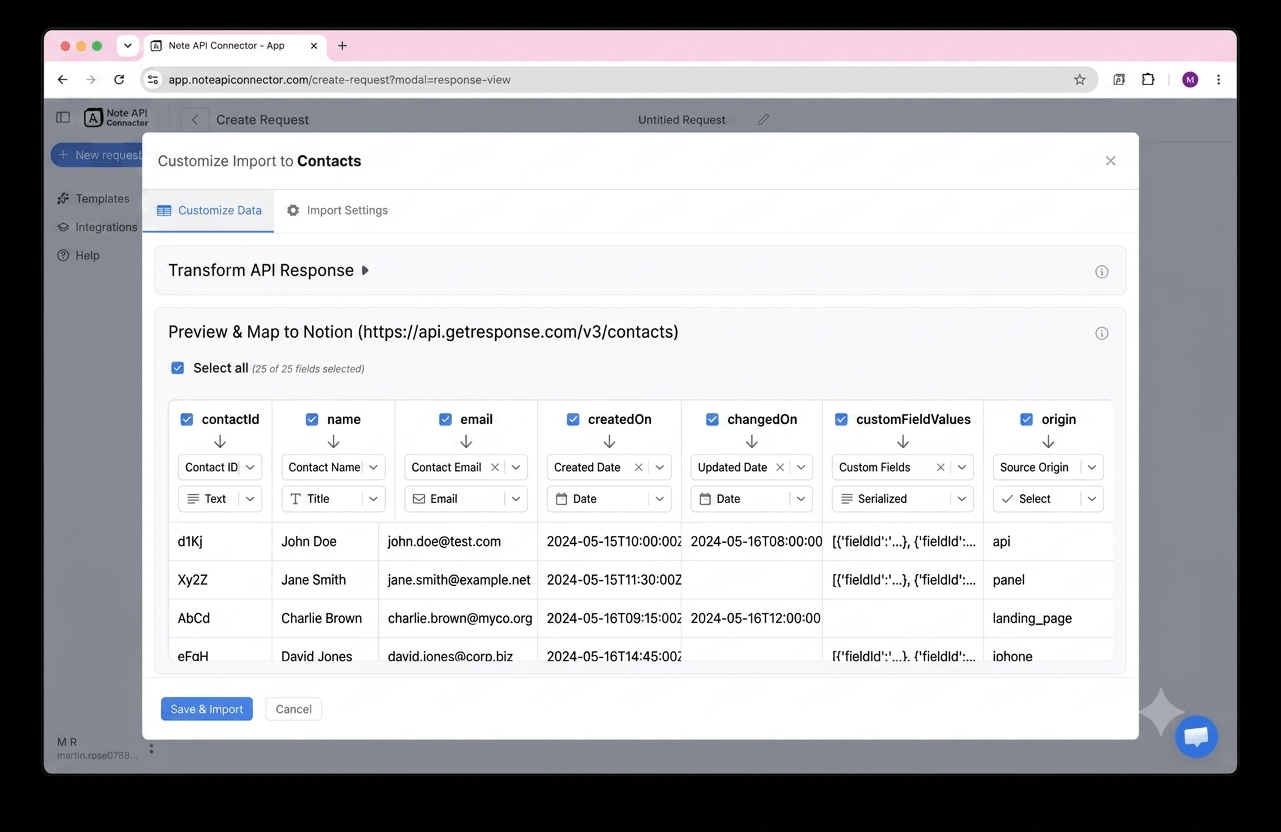Image resolution: width=1281 pixels, height=832 pixels.
Task: Clear the Contact Email mapping with X
Action: pos(495,467)
